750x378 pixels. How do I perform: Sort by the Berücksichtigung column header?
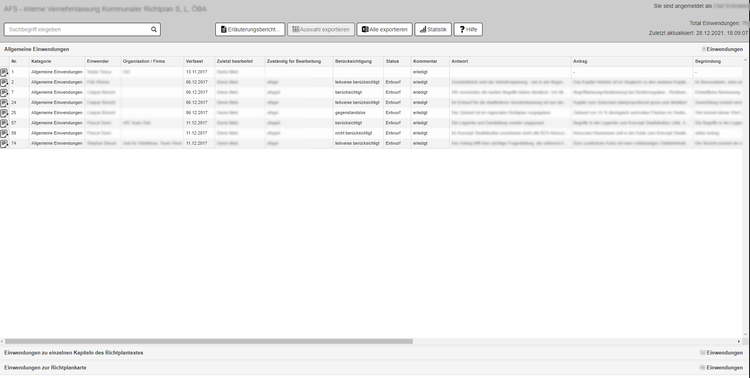353,61
